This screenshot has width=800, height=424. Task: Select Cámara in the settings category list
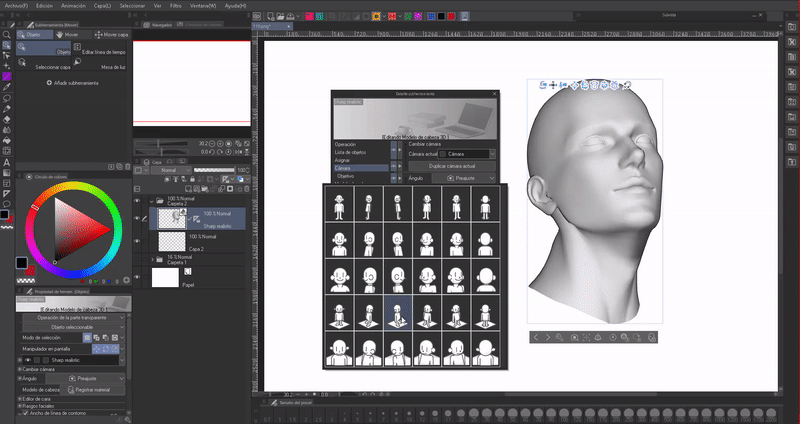(345, 168)
